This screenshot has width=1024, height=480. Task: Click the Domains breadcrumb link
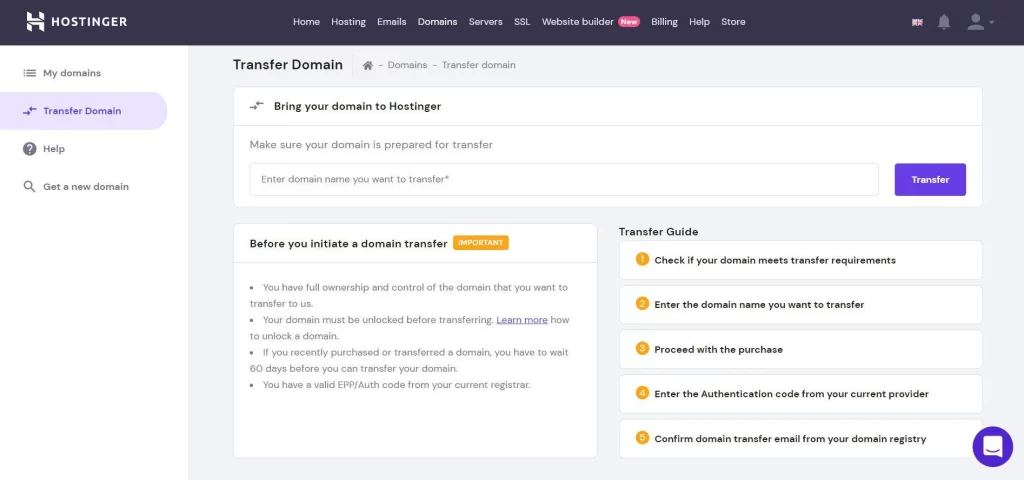pos(408,65)
